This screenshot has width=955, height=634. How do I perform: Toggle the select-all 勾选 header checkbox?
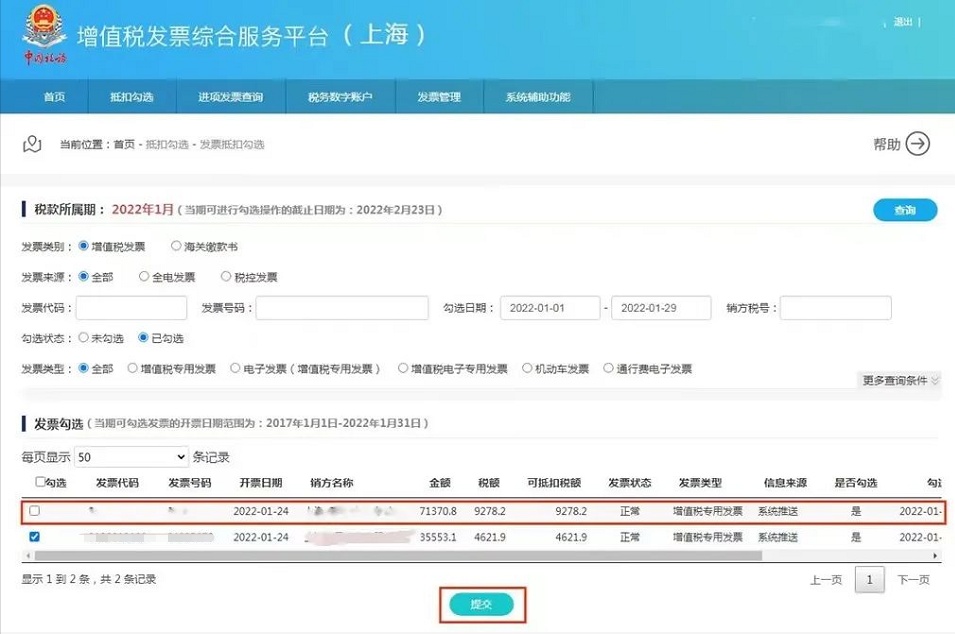[x=40, y=482]
